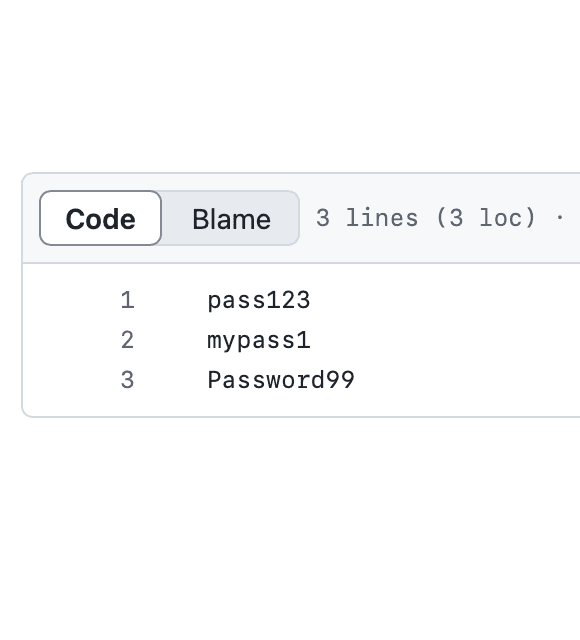Click the digits "99" in third line
The height and width of the screenshot is (640, 580).
[x=340, y=380]
